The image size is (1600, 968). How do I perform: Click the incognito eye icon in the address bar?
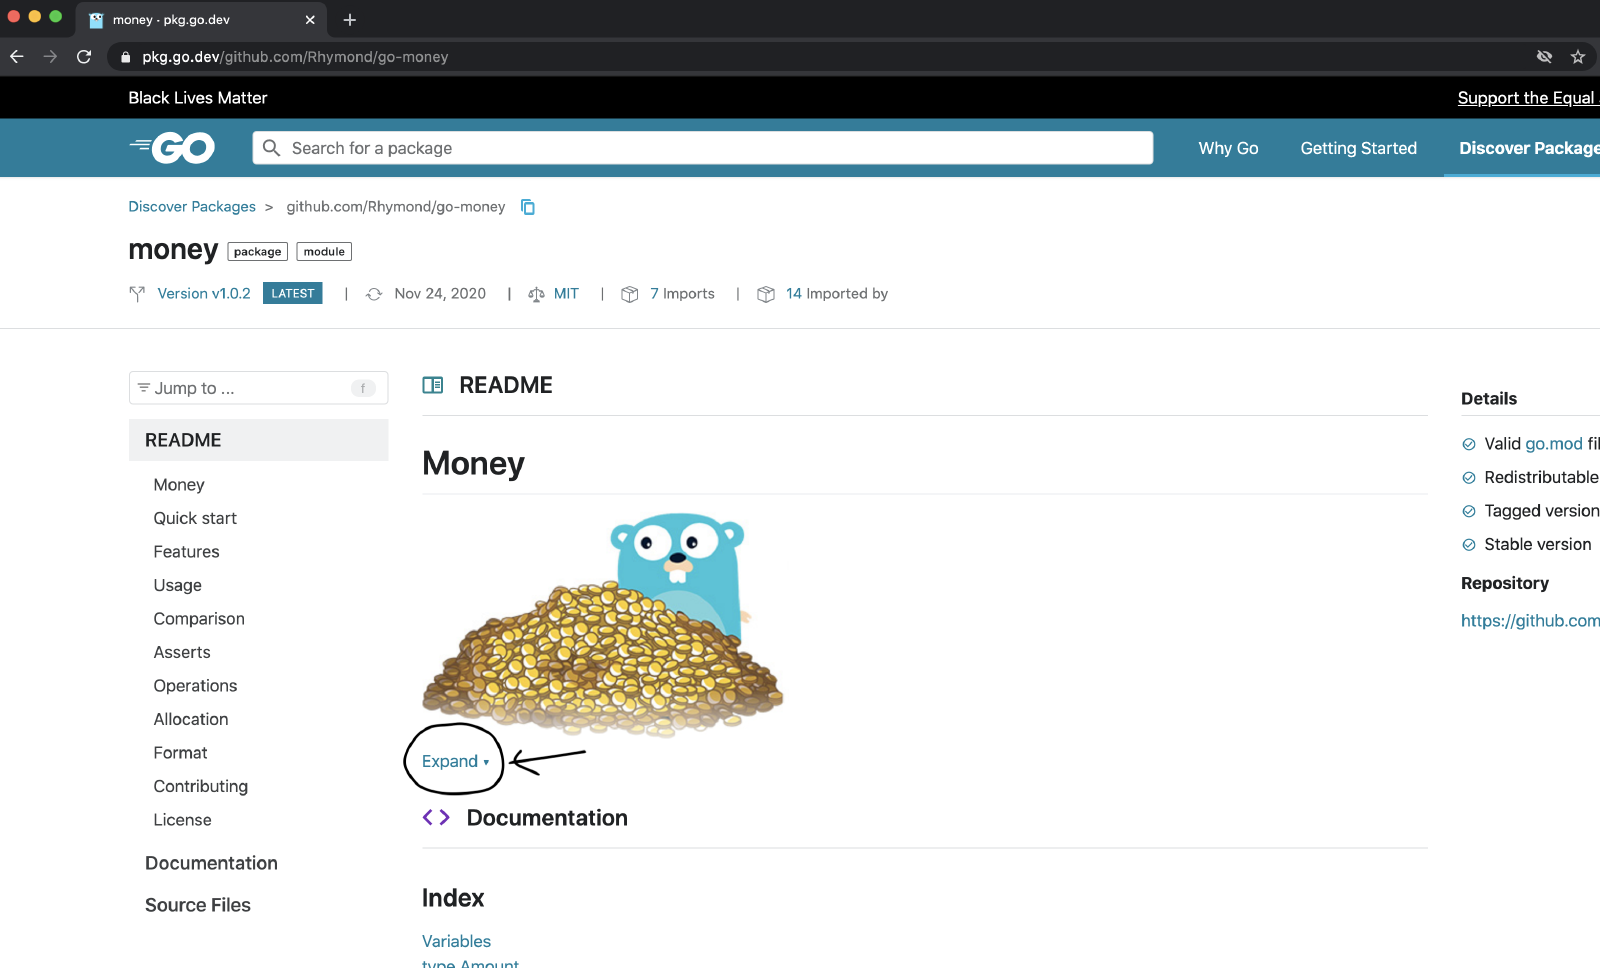coord(1544,57)
